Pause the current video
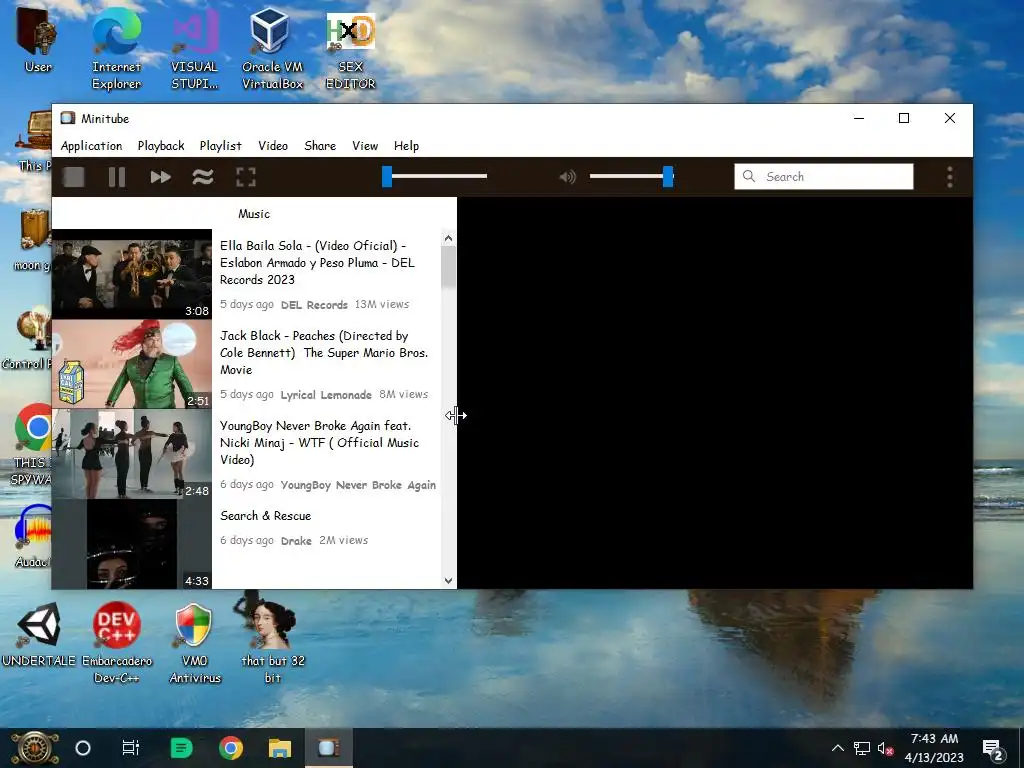This screenshot has width=1024, height=768. tap(117, 177)
